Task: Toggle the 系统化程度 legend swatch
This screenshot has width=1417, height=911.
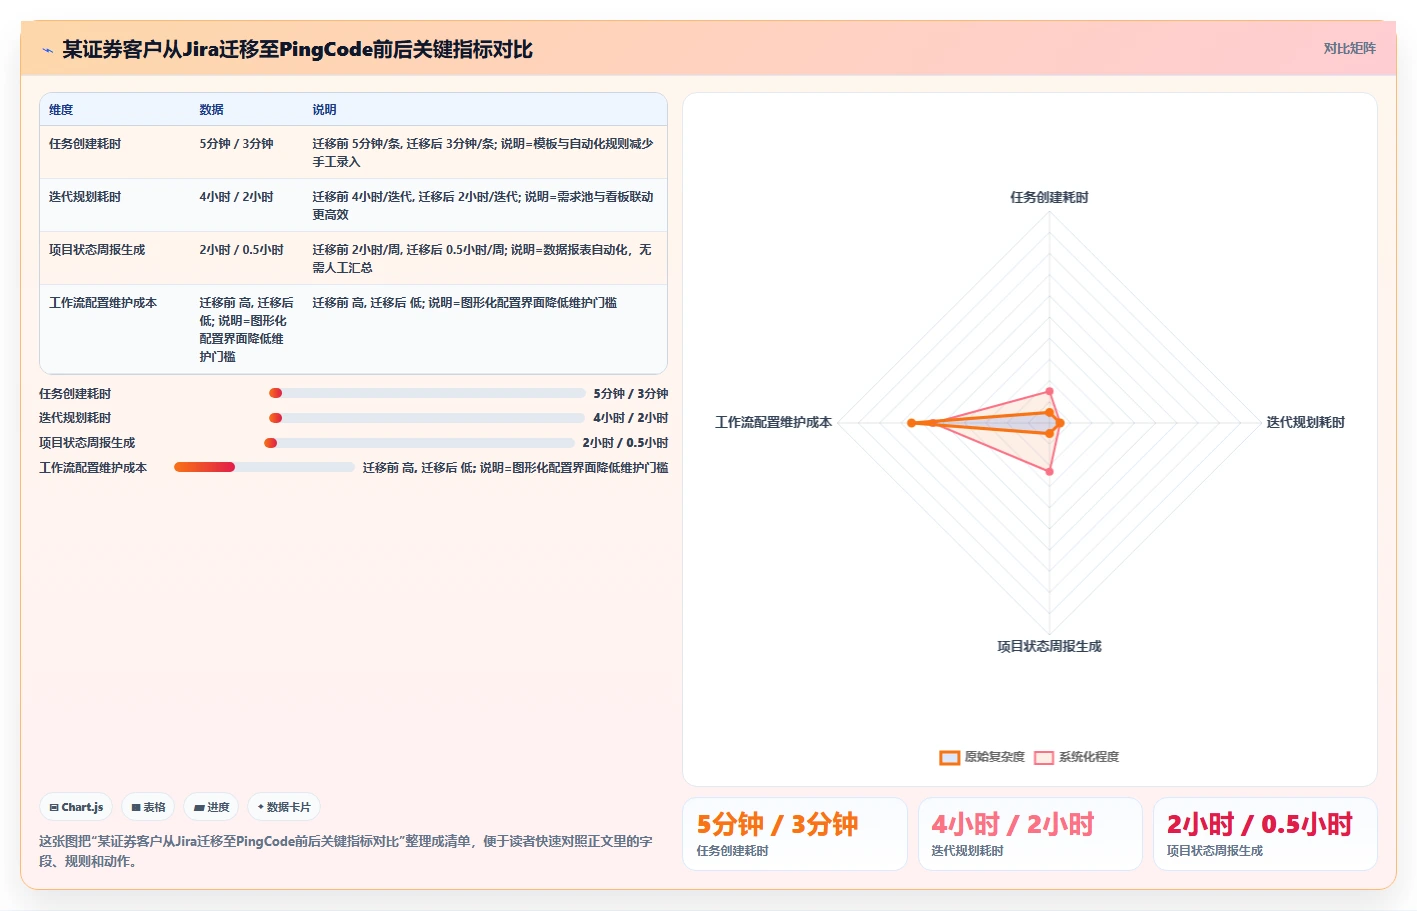Action: (1044, 757)
